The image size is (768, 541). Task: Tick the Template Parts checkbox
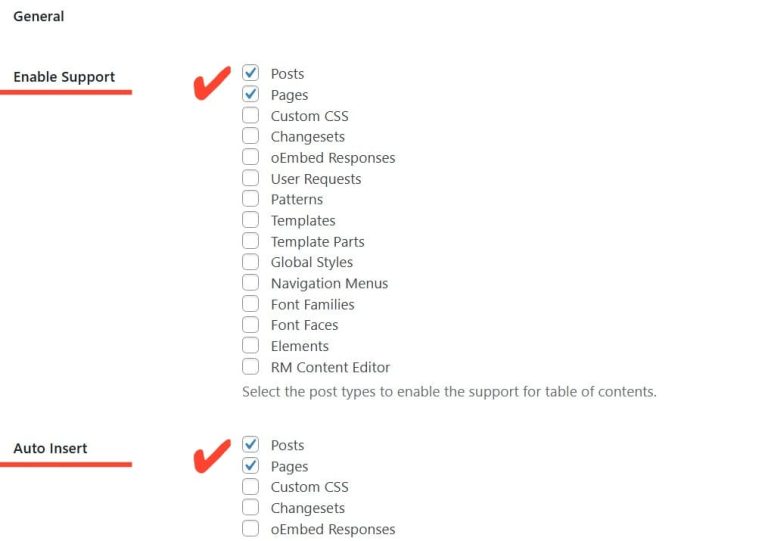(250, 241)
